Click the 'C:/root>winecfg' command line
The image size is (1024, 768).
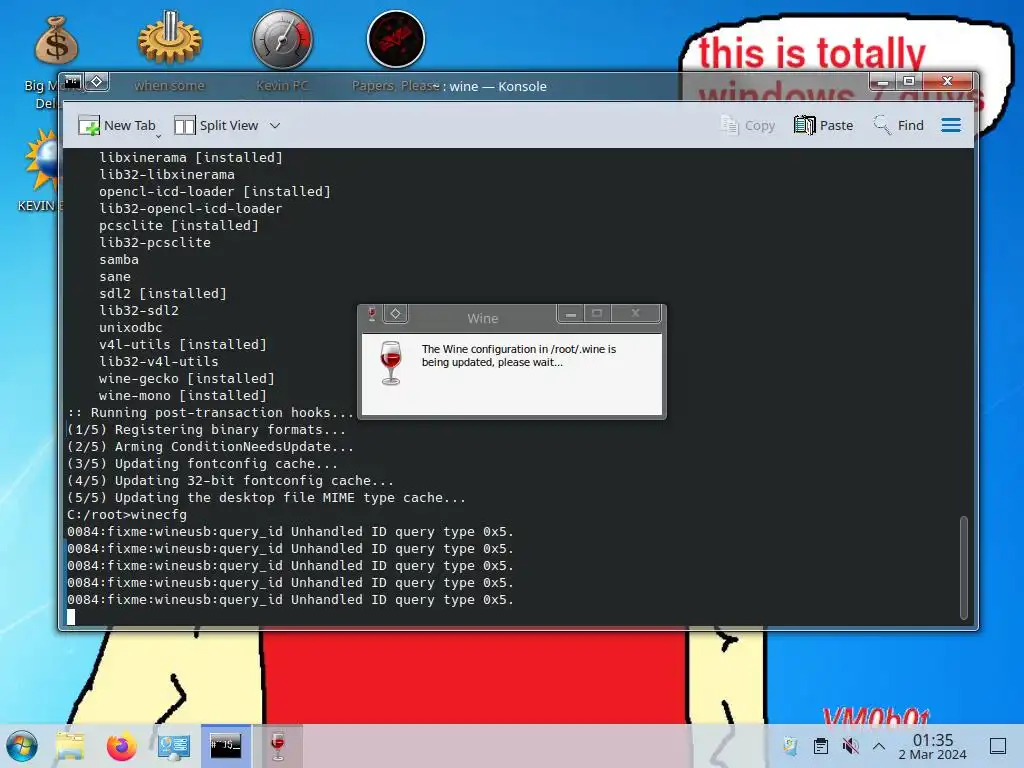pyautogui.click(x=127, y=515)
